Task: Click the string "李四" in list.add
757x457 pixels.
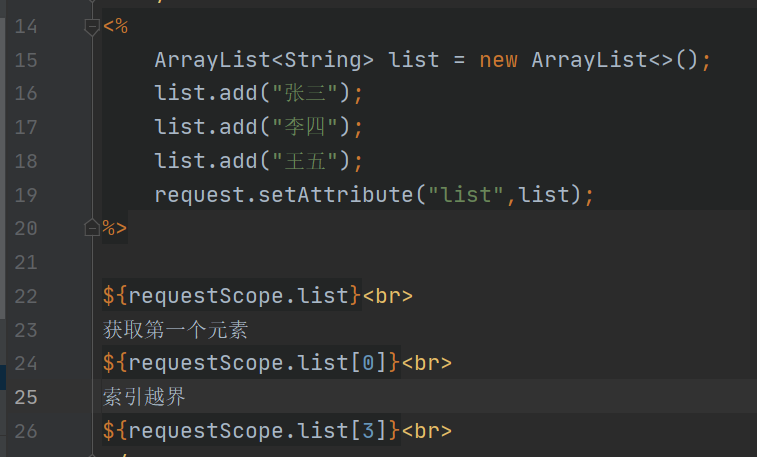Action: pos(305,127)
